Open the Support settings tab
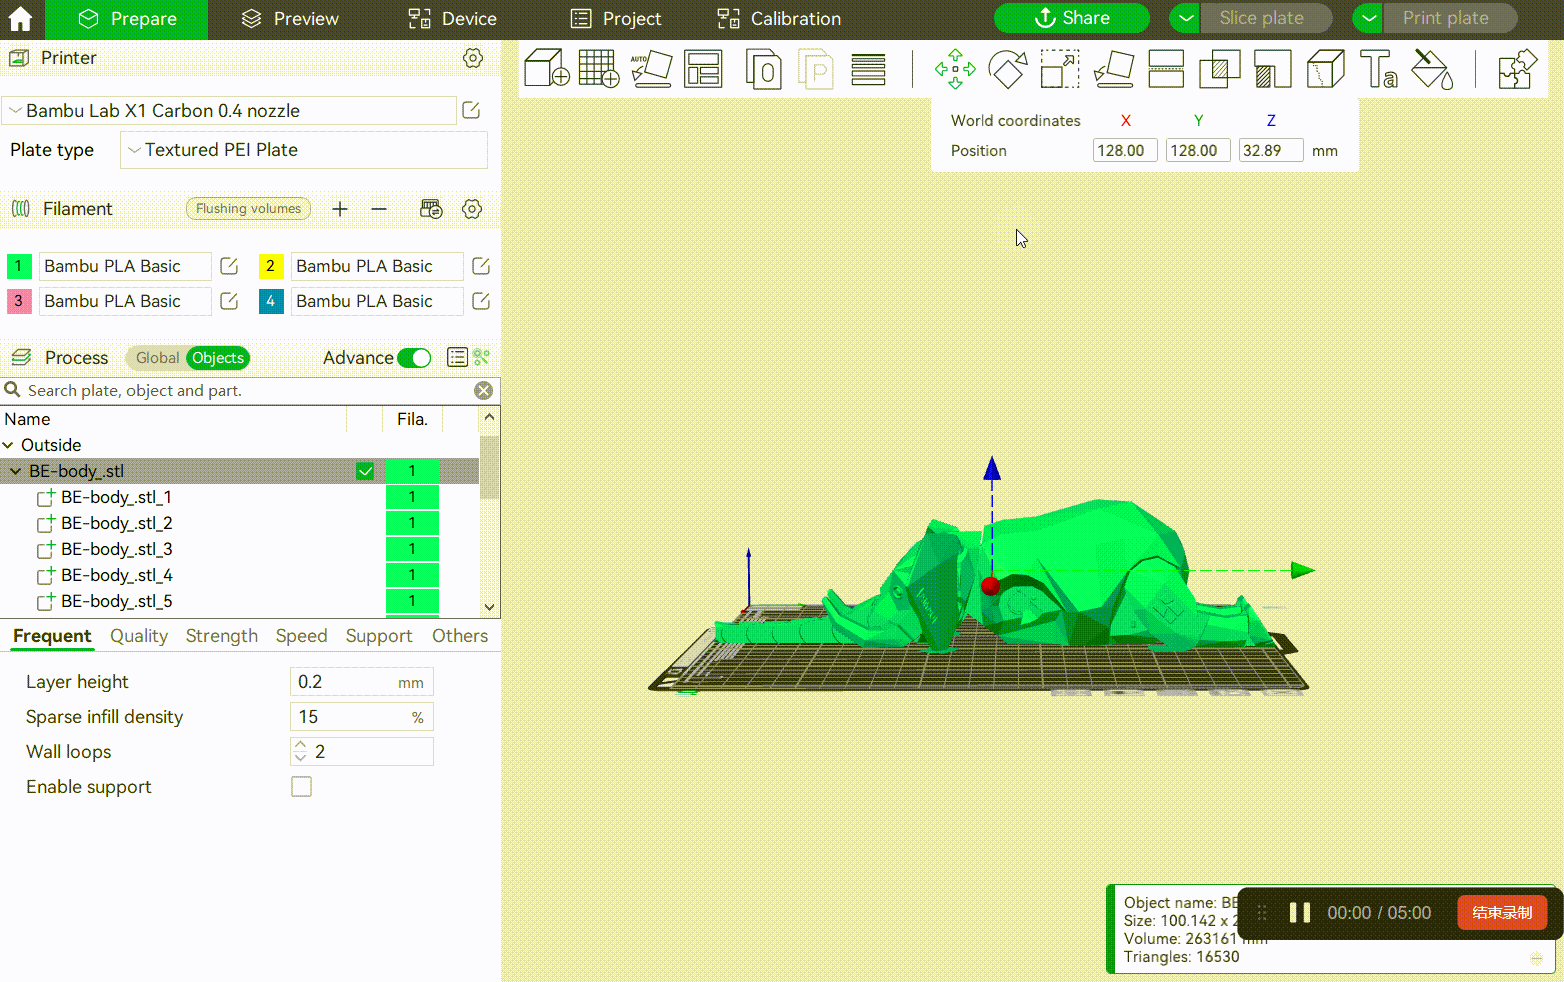1564x982 pixels. (x=379, y=636)
